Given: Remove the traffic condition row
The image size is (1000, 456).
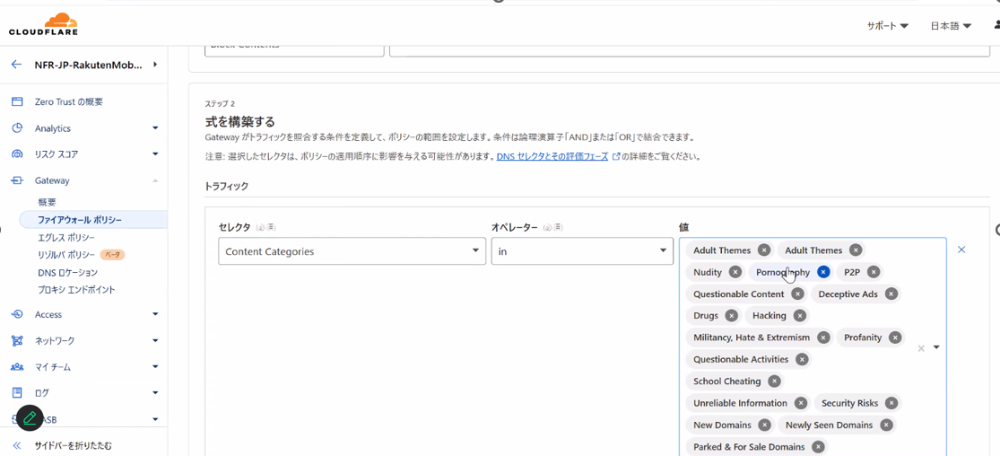Looking at the screenshot, I should 962,250.
